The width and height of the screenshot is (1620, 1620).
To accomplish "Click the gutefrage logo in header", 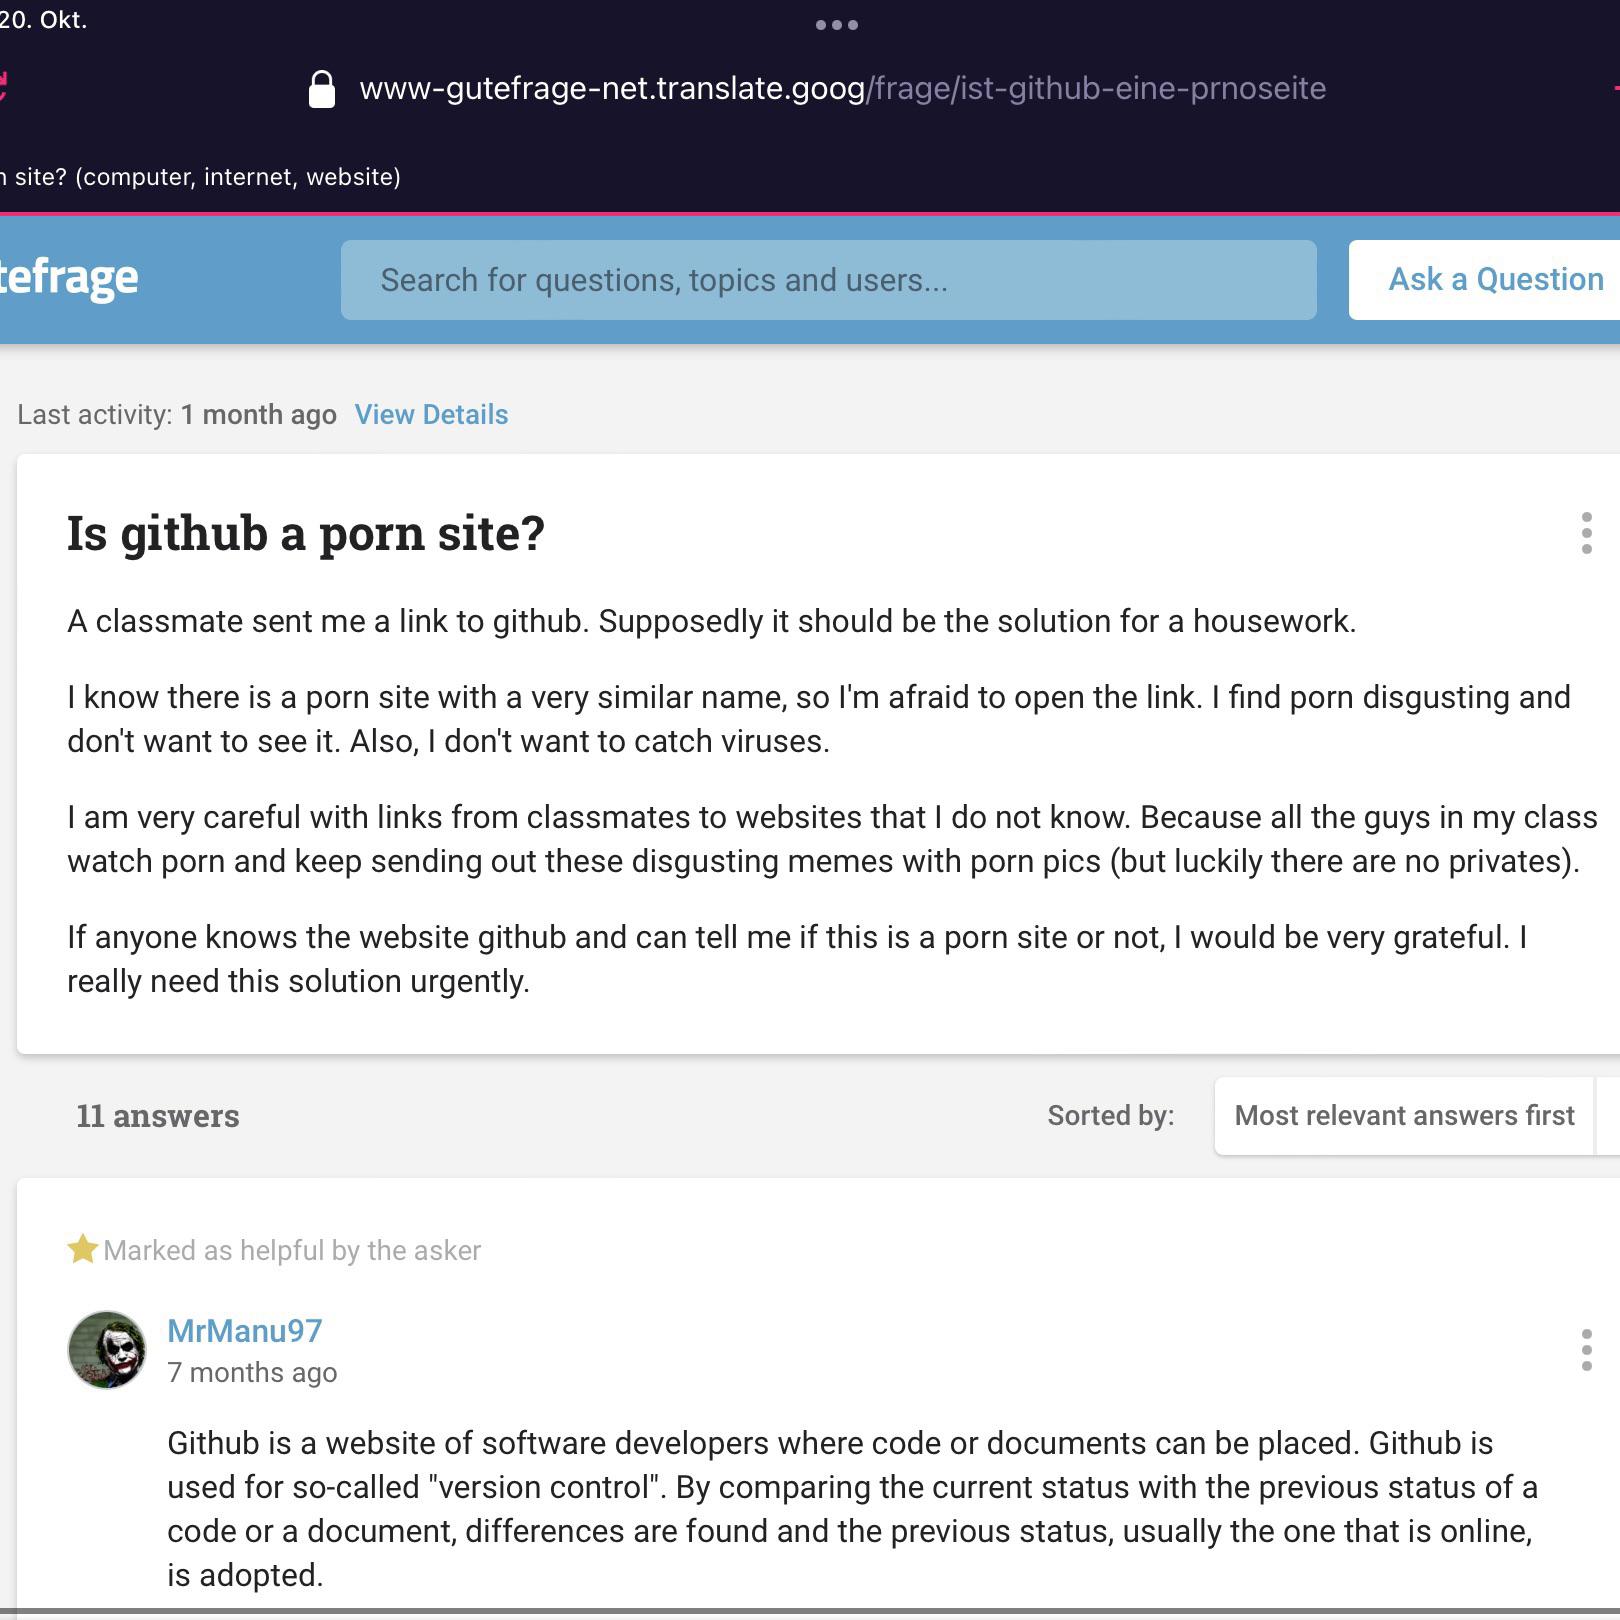I will click(x=68, y=278).
